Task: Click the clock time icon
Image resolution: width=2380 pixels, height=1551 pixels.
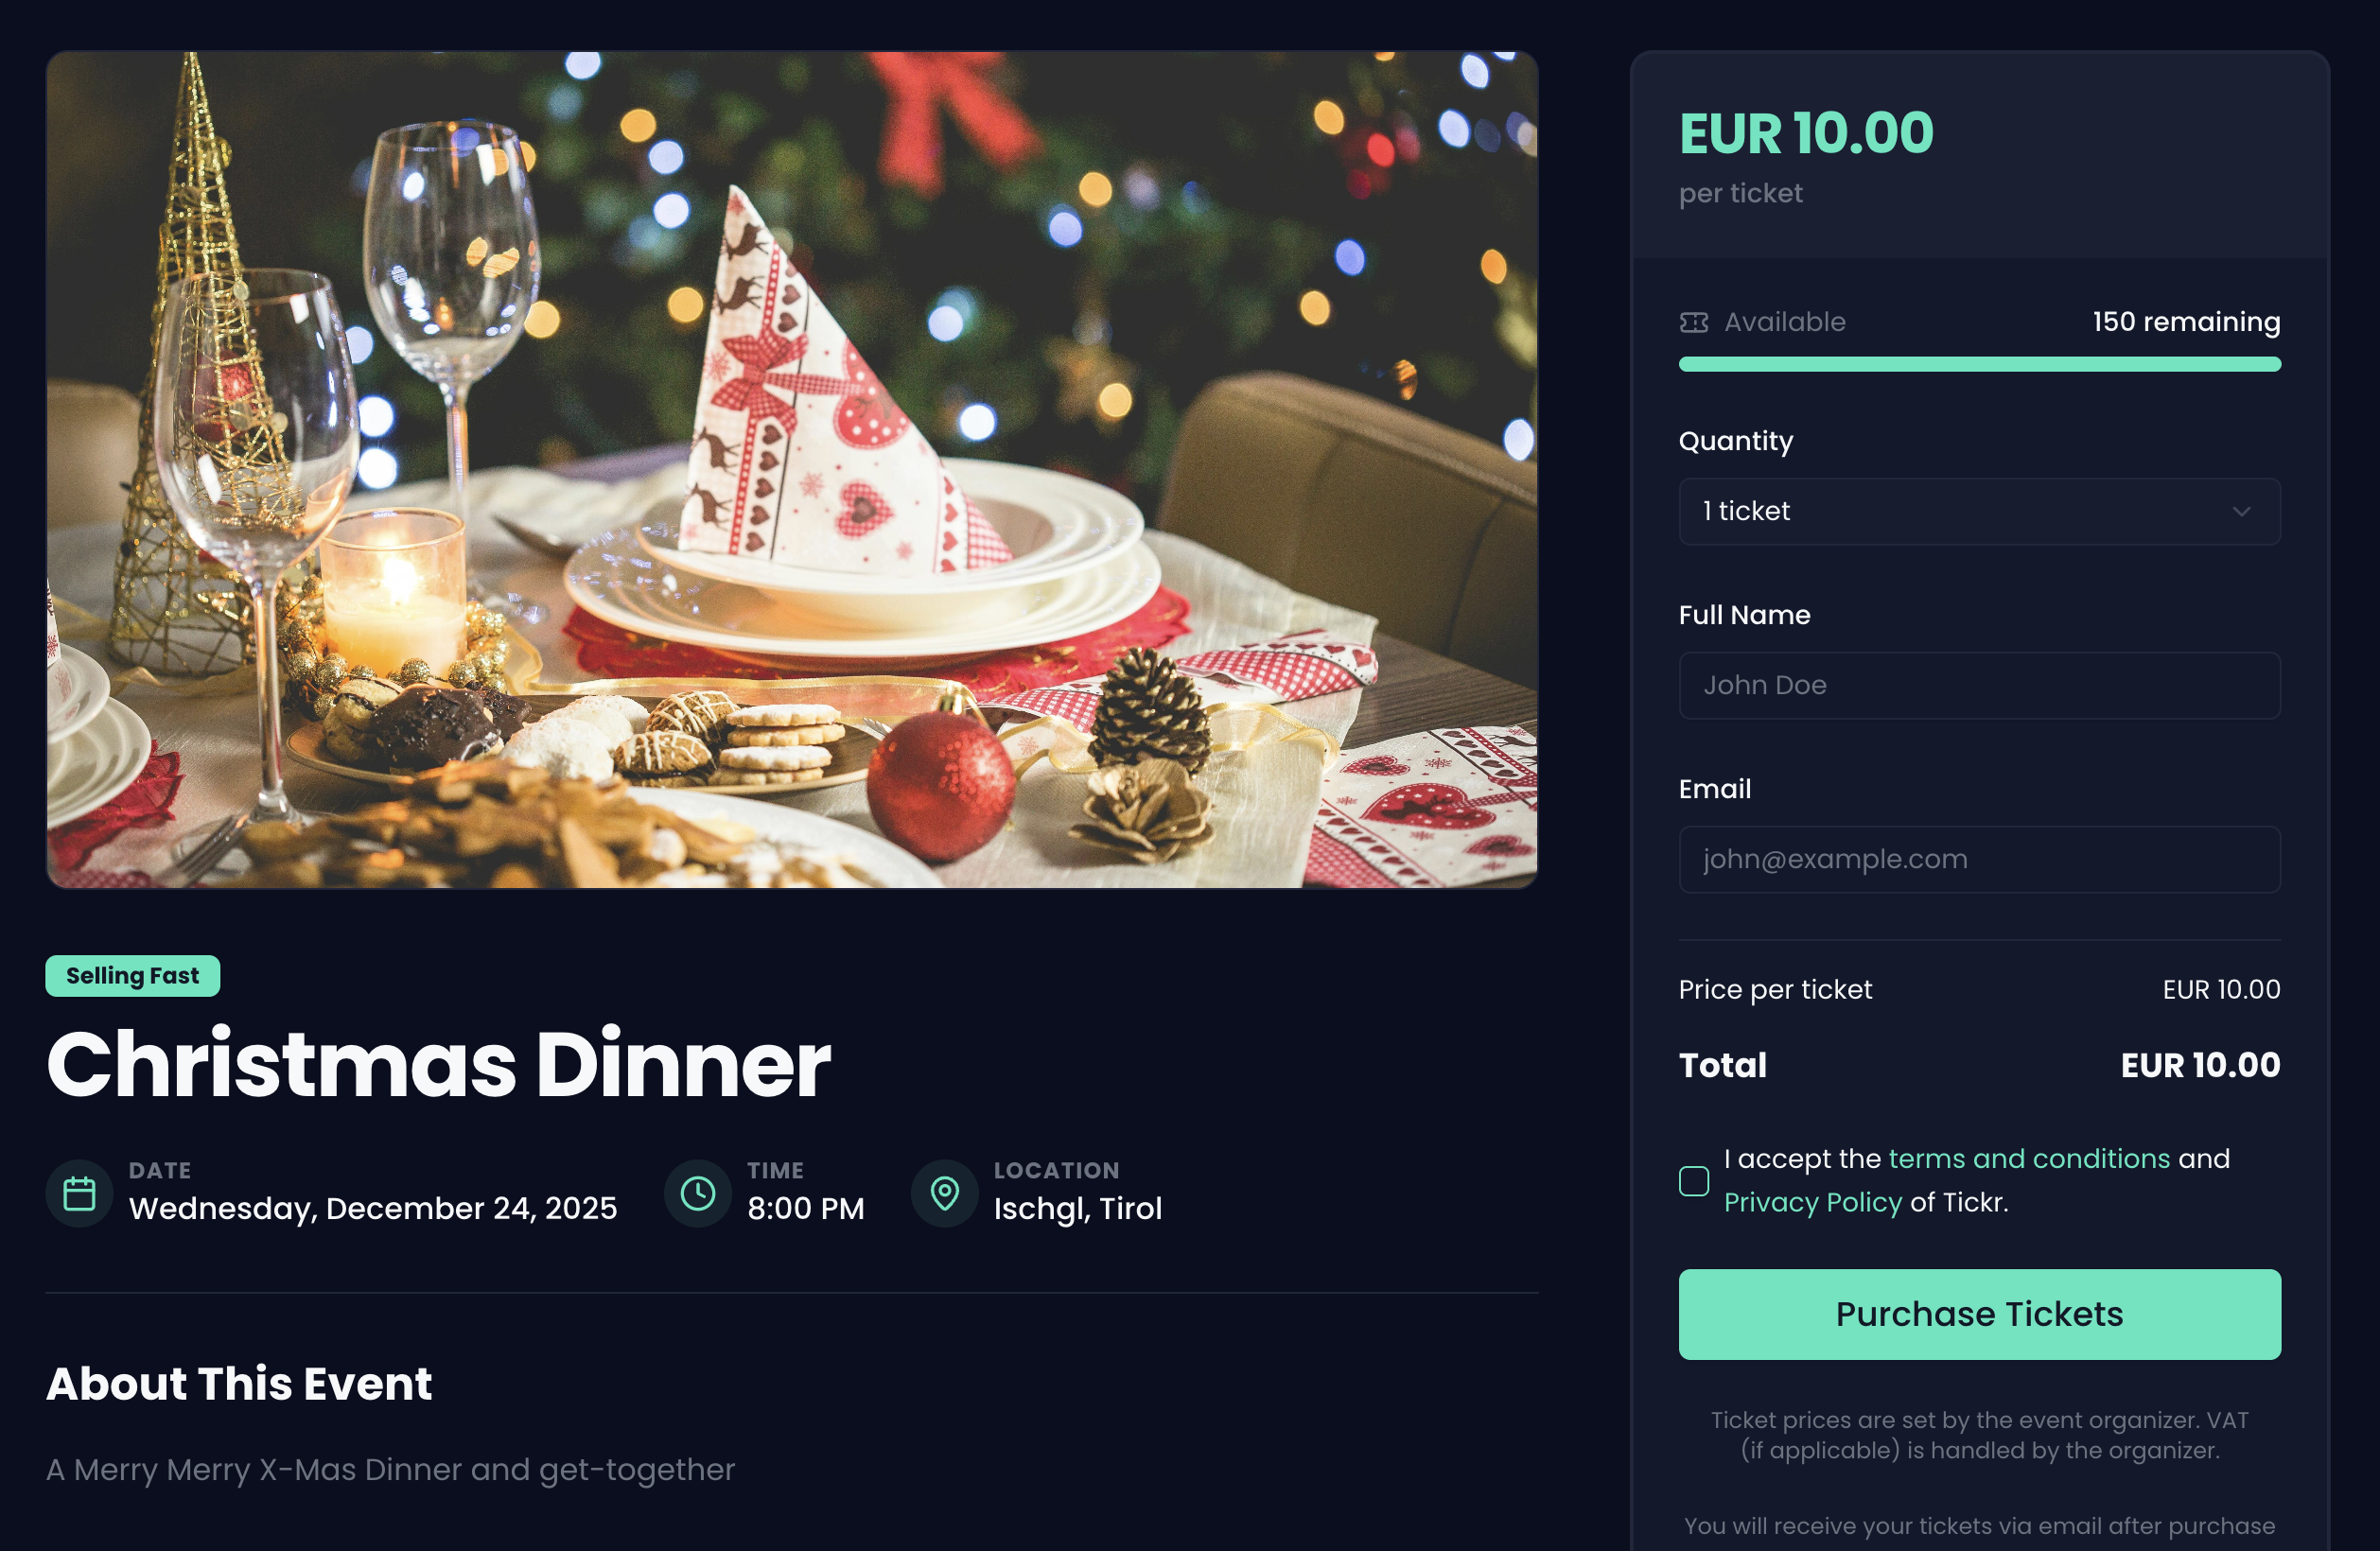Action: pos(698,1193)
